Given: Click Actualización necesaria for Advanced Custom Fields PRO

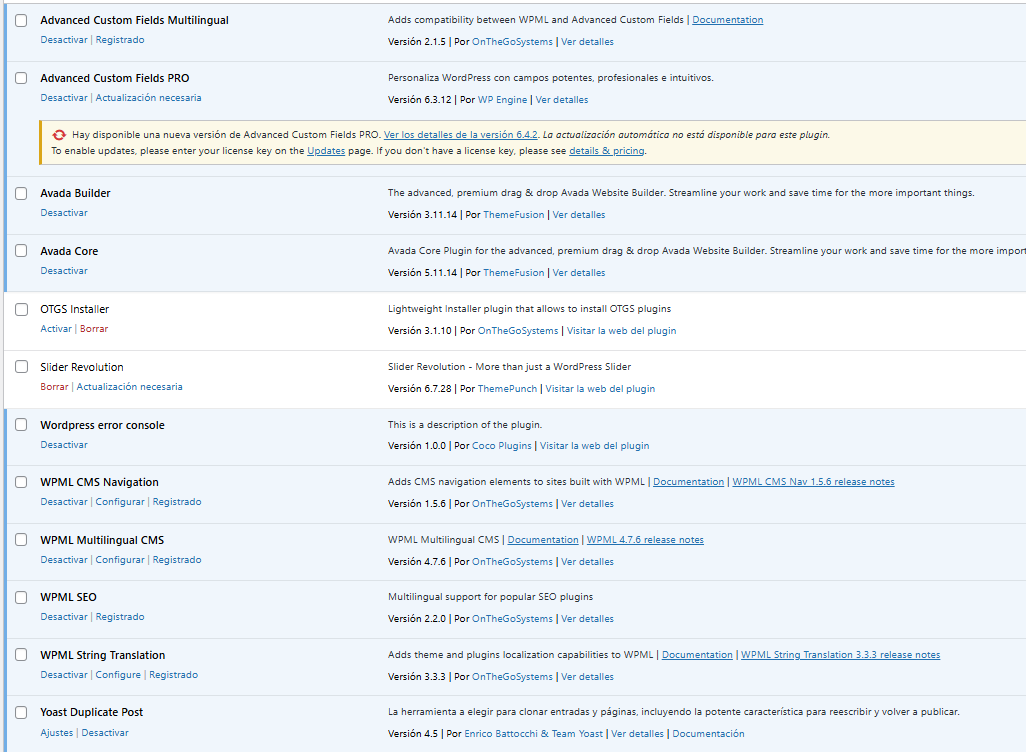Looking at the screenshot, I should click(149, 98).
